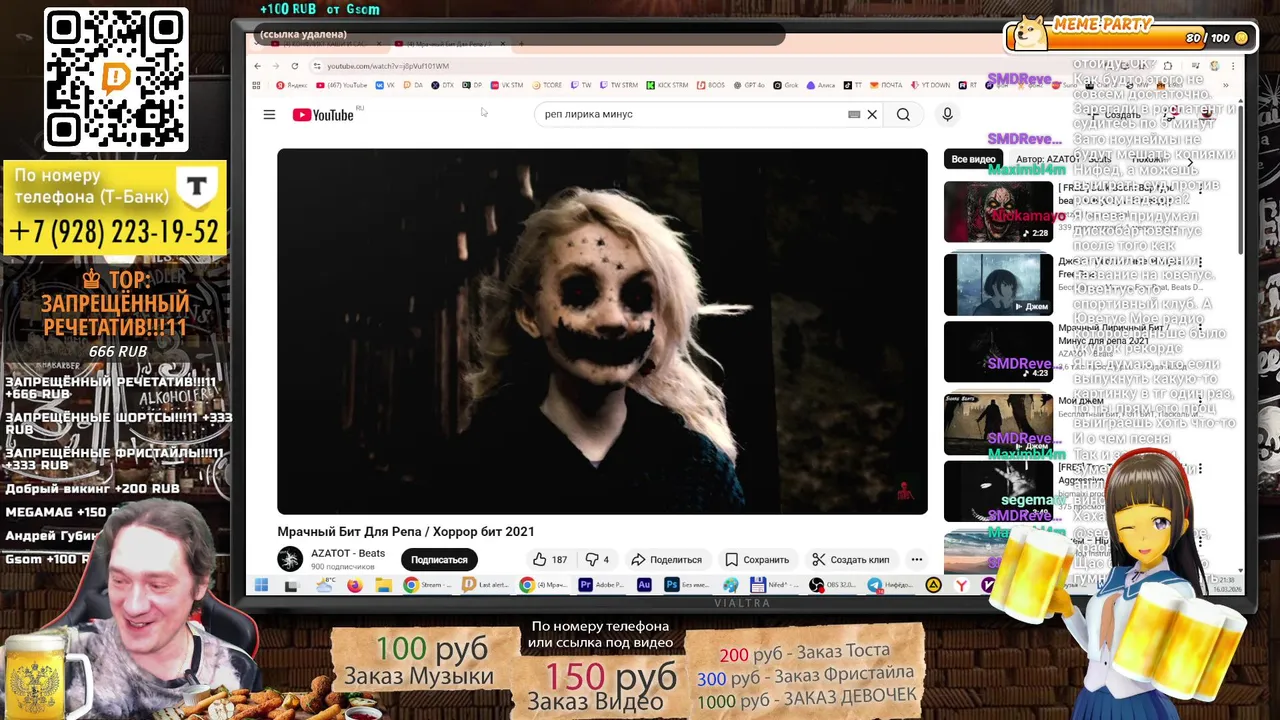The width and height of the screenshot is (1280, 720).
Task: Dislike the video showing 4
Action: pos(597,559)
